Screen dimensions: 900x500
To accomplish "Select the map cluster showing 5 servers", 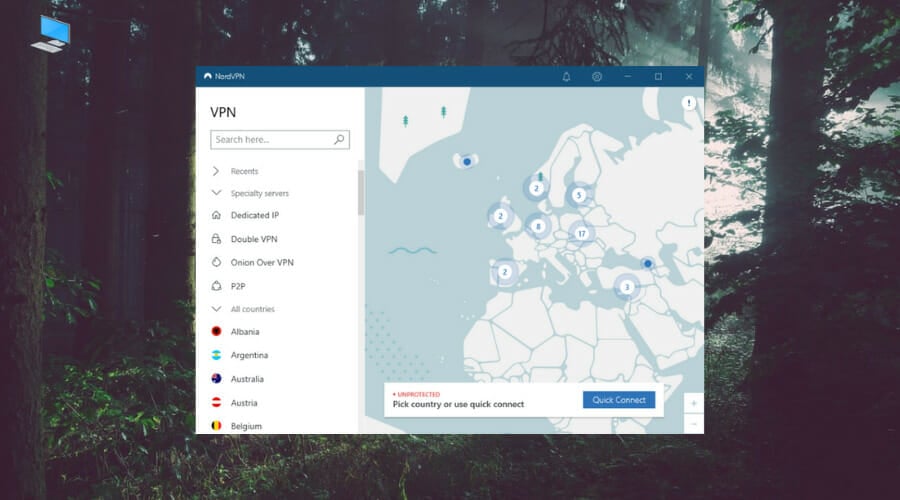I will (x=579, y=195).
